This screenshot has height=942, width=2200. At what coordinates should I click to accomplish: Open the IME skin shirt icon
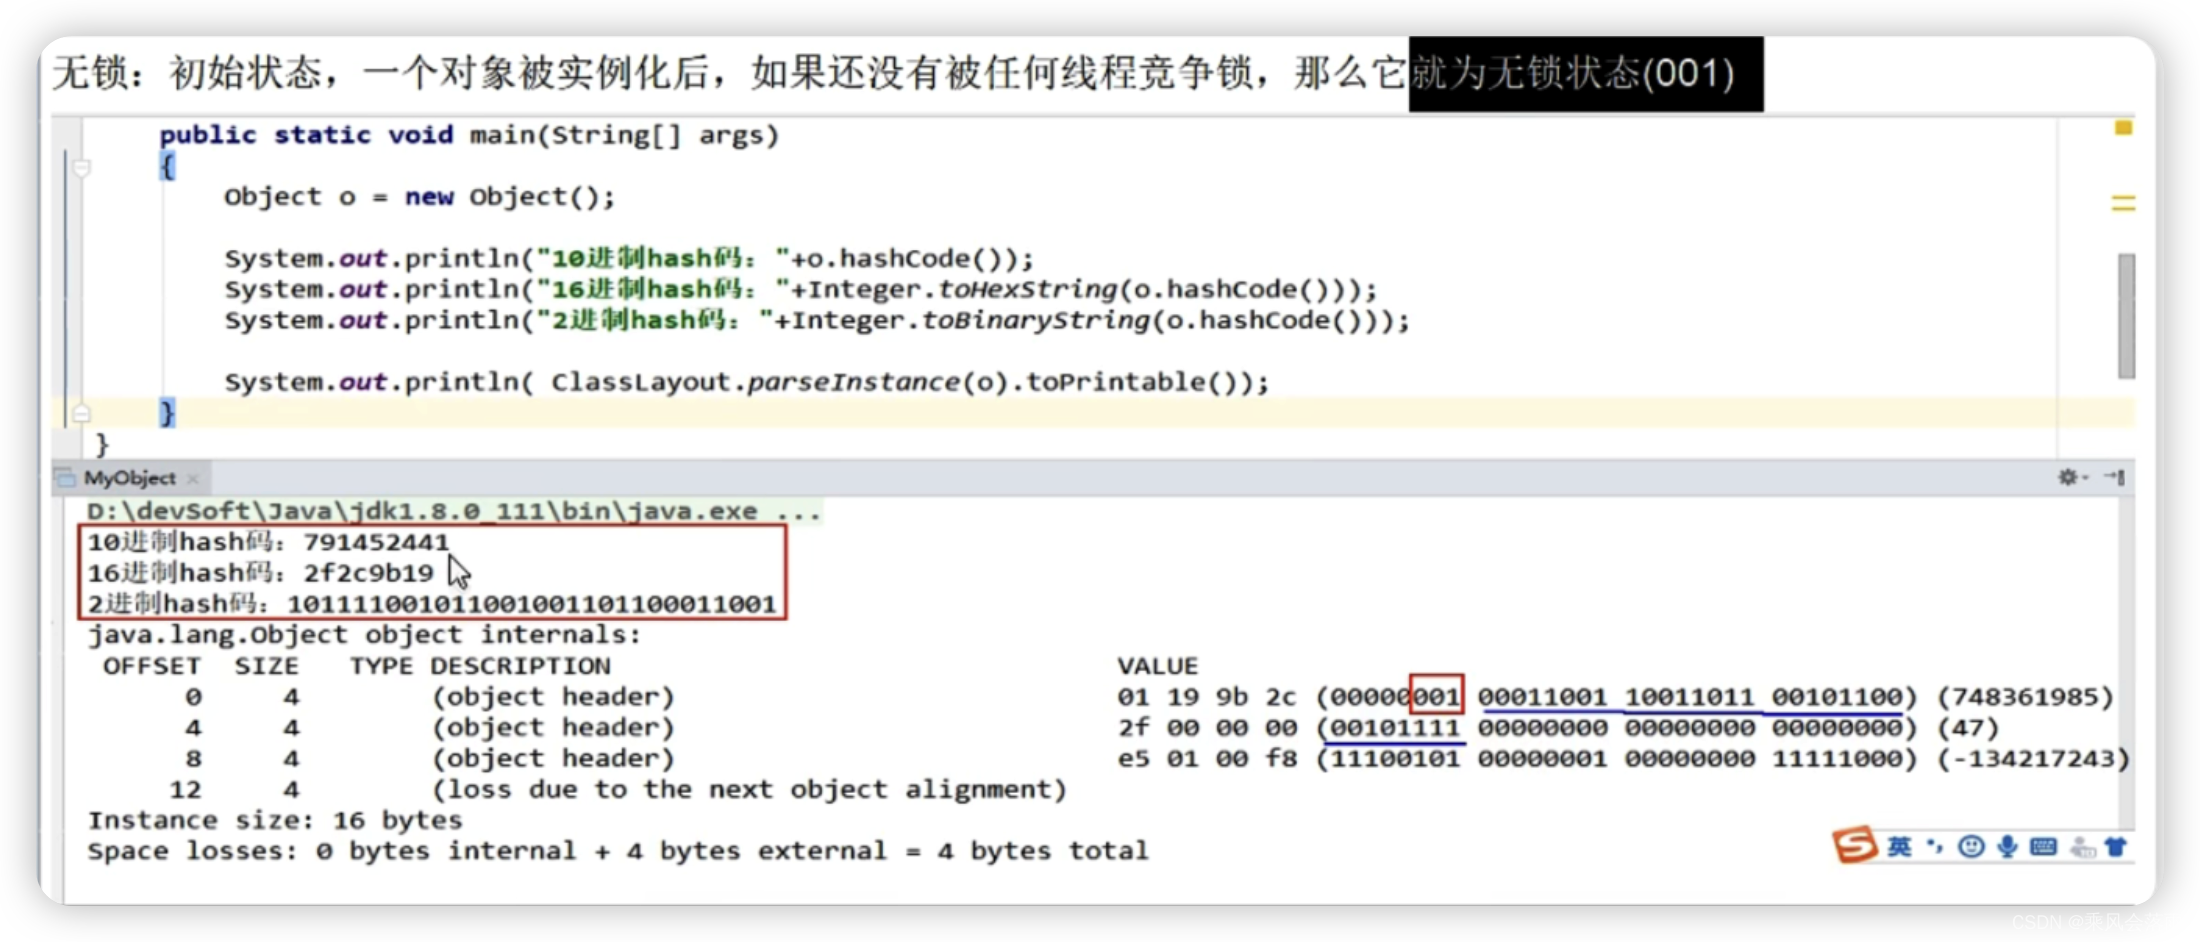coord(2116,847)
